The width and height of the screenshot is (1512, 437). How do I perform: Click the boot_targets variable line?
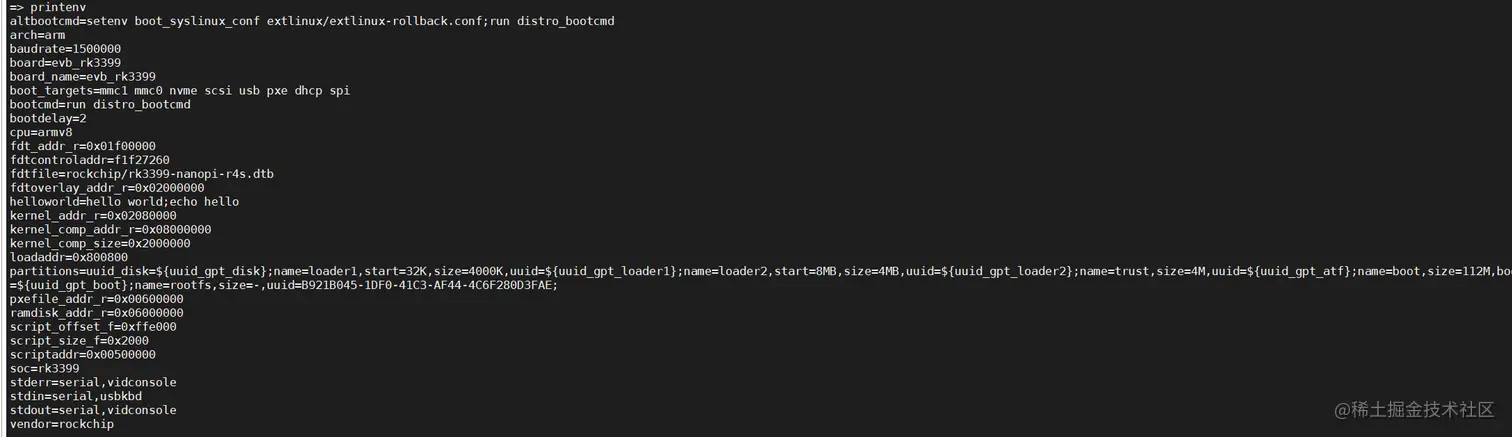coord(180,91)
